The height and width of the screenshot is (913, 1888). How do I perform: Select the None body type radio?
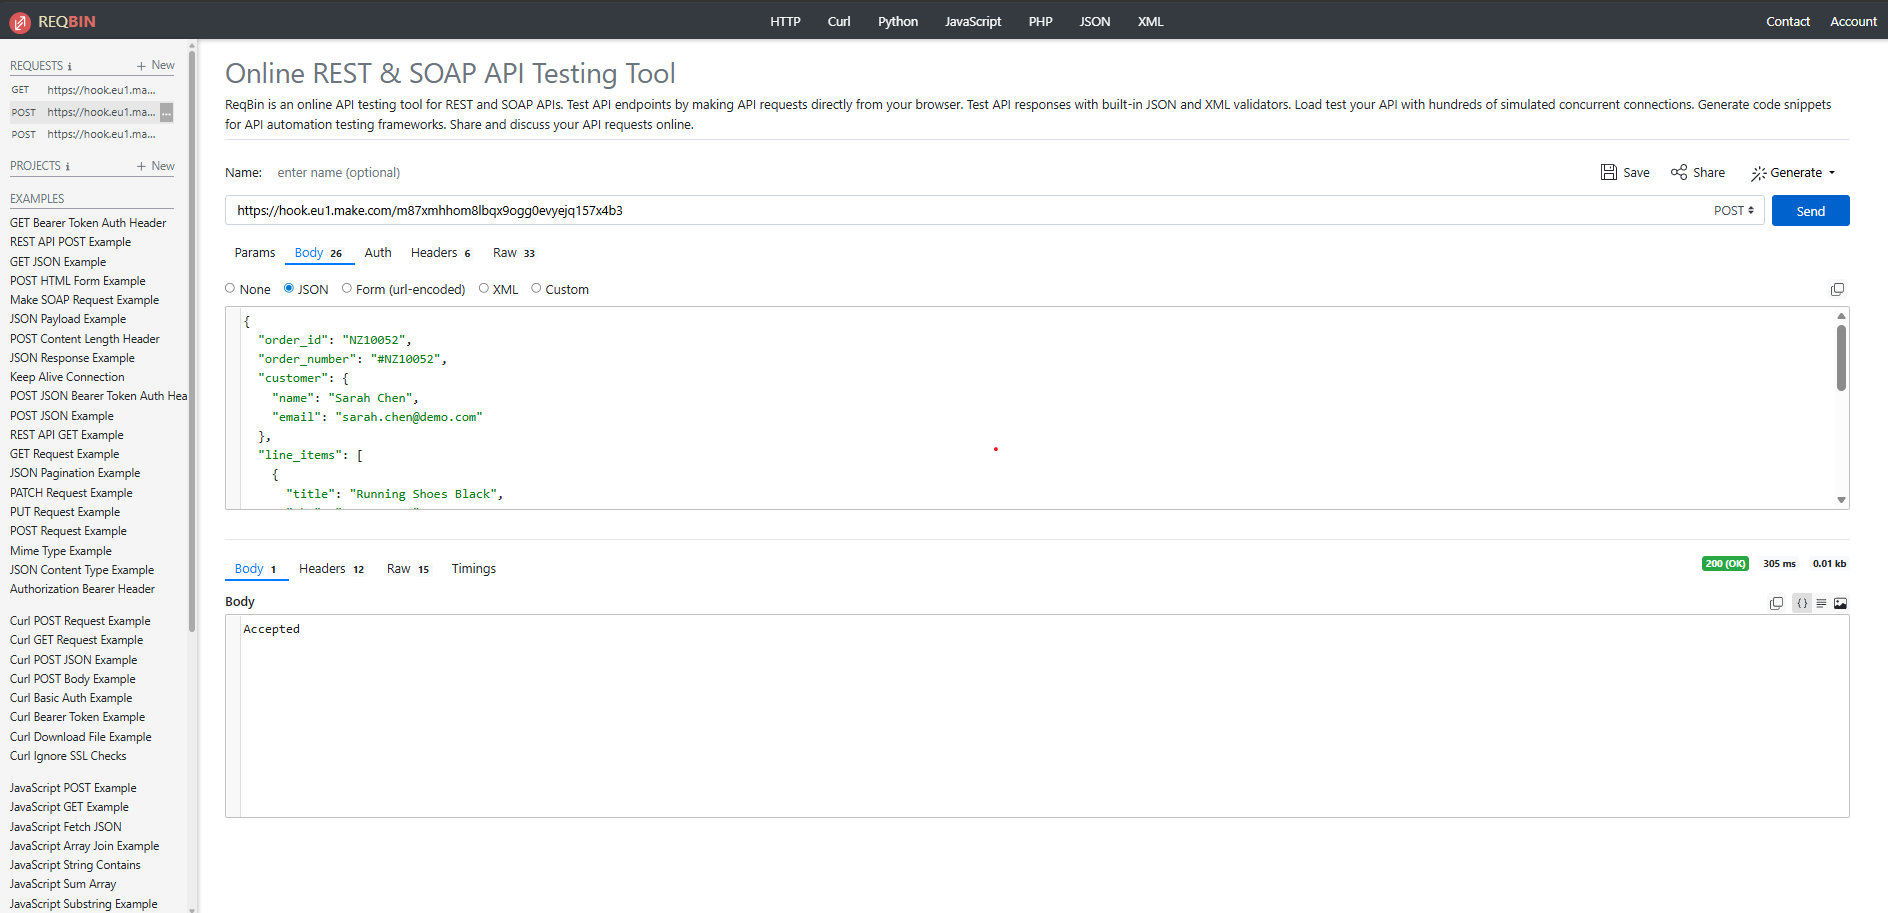tap(230, 289)
